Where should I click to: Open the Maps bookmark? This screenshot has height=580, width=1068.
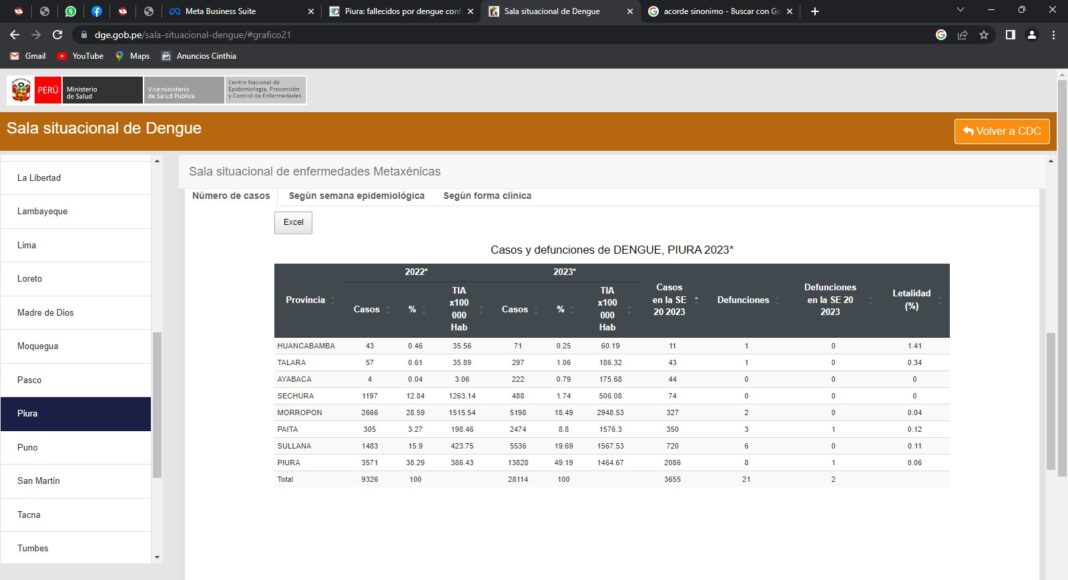pyautogui.click(x=132, y=56)
